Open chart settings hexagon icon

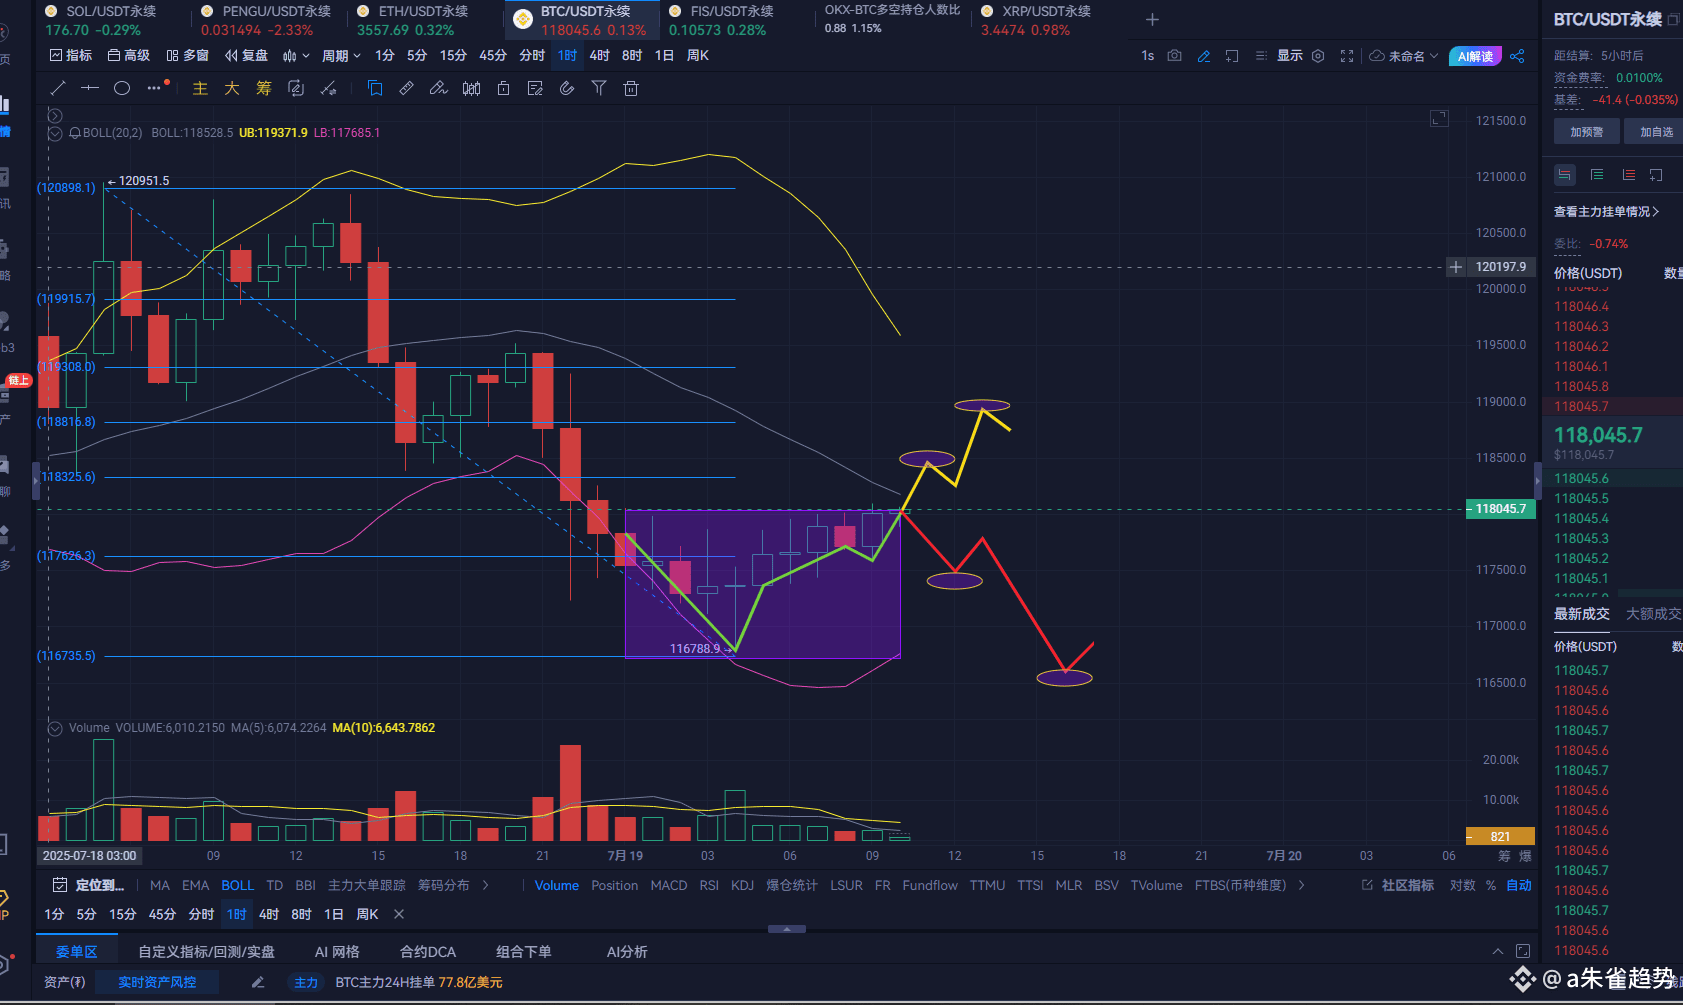[x=1318, y=56]
